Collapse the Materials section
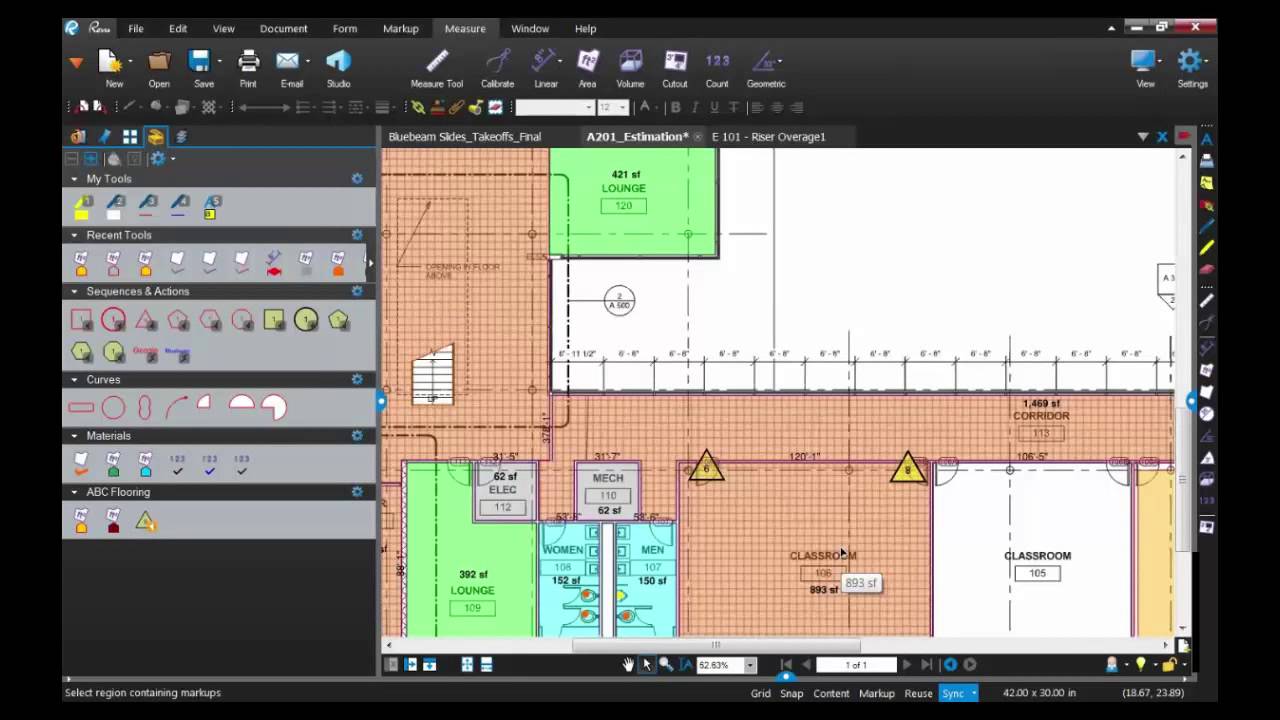Screen dimensions: 1280x720 (x=74, y=435)
